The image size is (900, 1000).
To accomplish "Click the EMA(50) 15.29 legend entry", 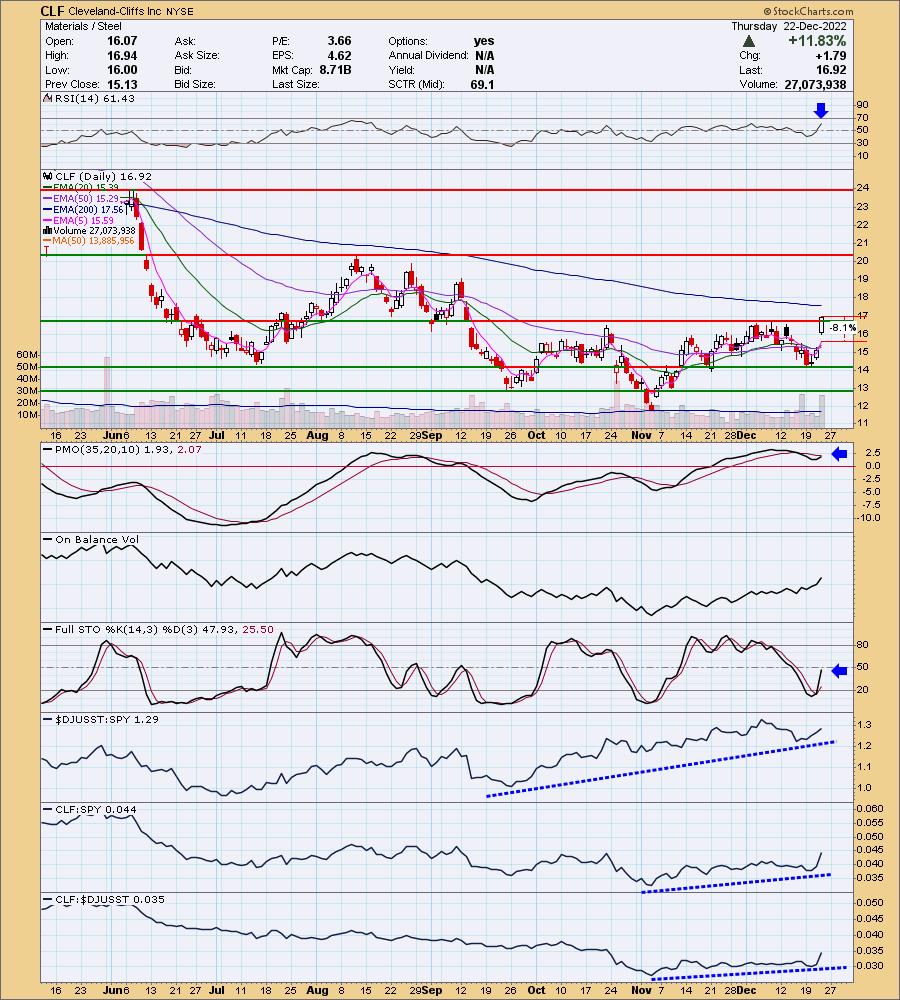I will [81, 198].
